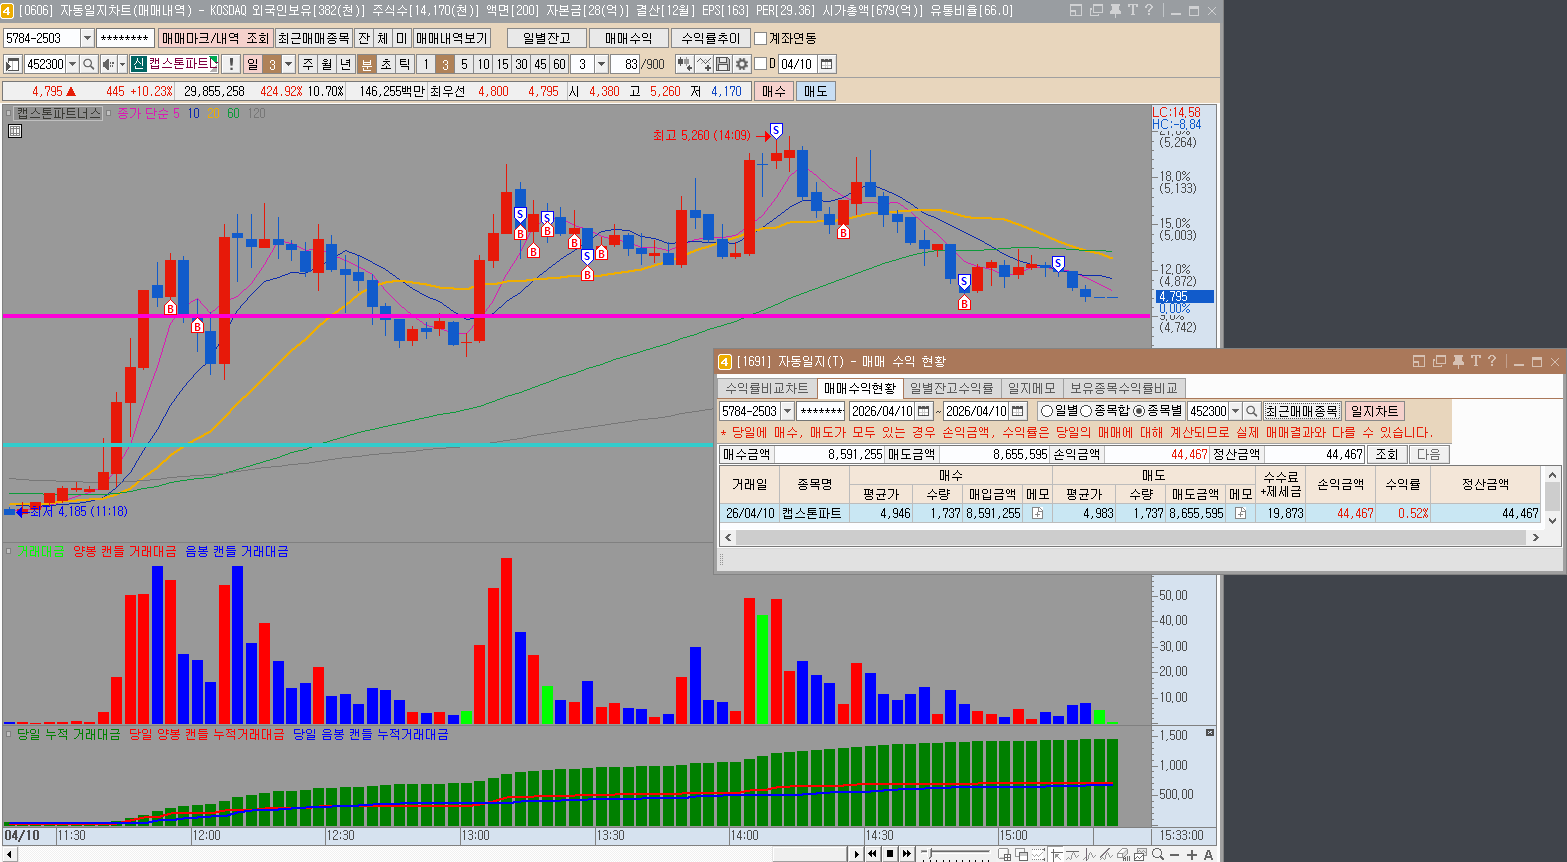Open the buy memo icon for 캡스톤파트 row
Screen dimensions: 1567x862
pyautogui.click(x=1037, y=513)
